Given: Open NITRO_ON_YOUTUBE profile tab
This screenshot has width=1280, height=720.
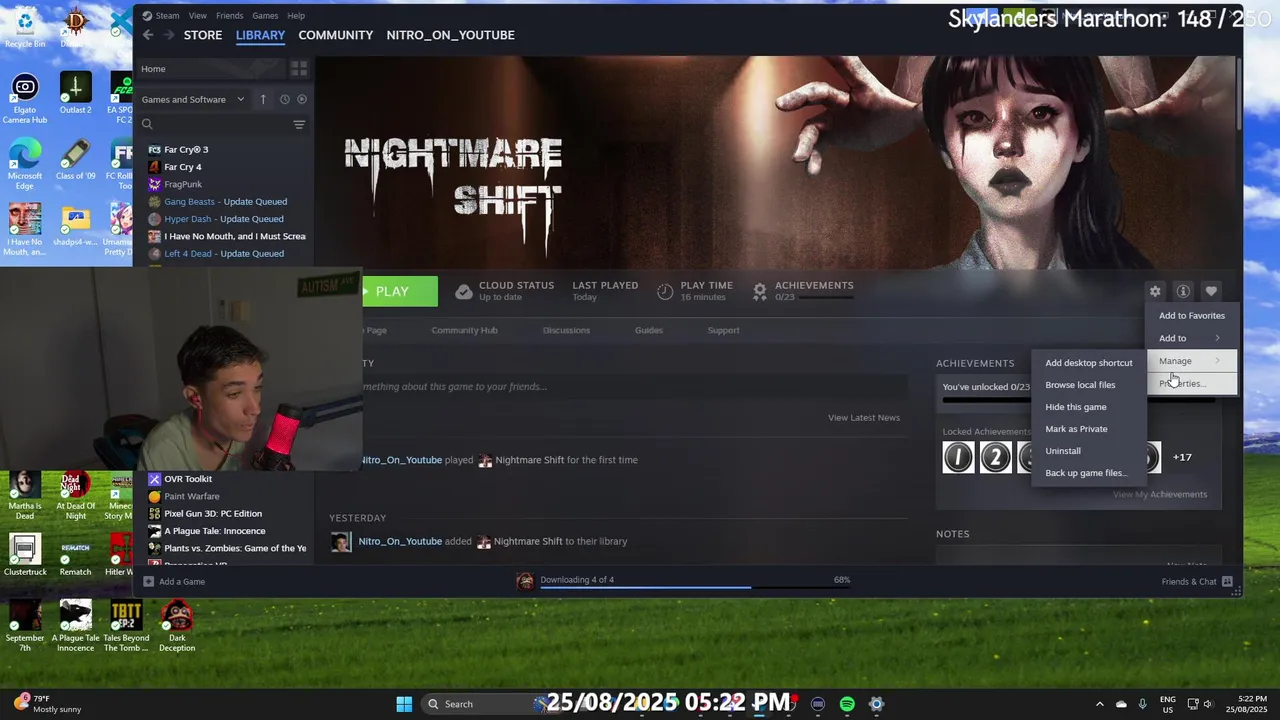Looking at the screenshot, I should [450, 35].
